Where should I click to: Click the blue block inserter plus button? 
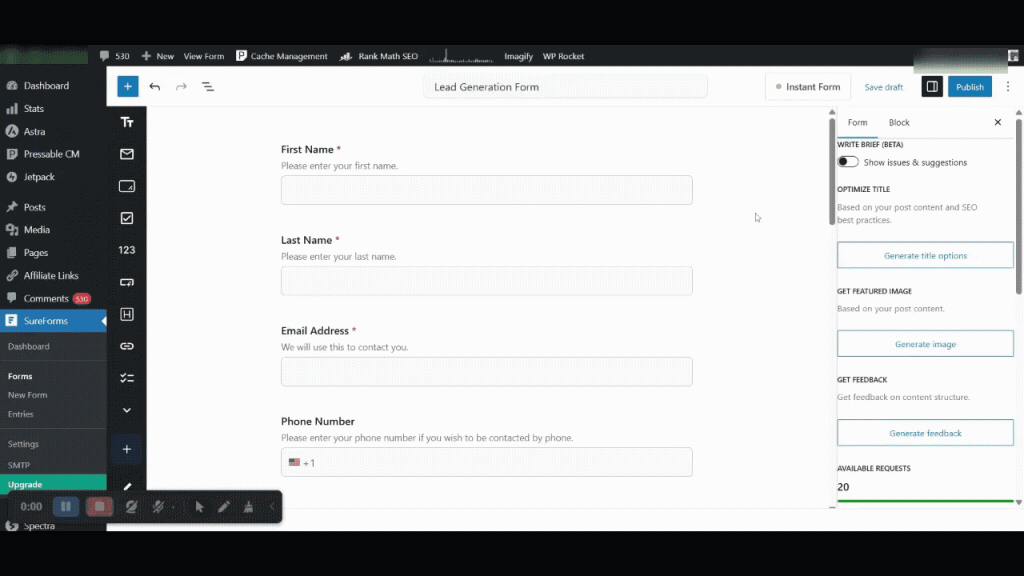pos(127,87)
